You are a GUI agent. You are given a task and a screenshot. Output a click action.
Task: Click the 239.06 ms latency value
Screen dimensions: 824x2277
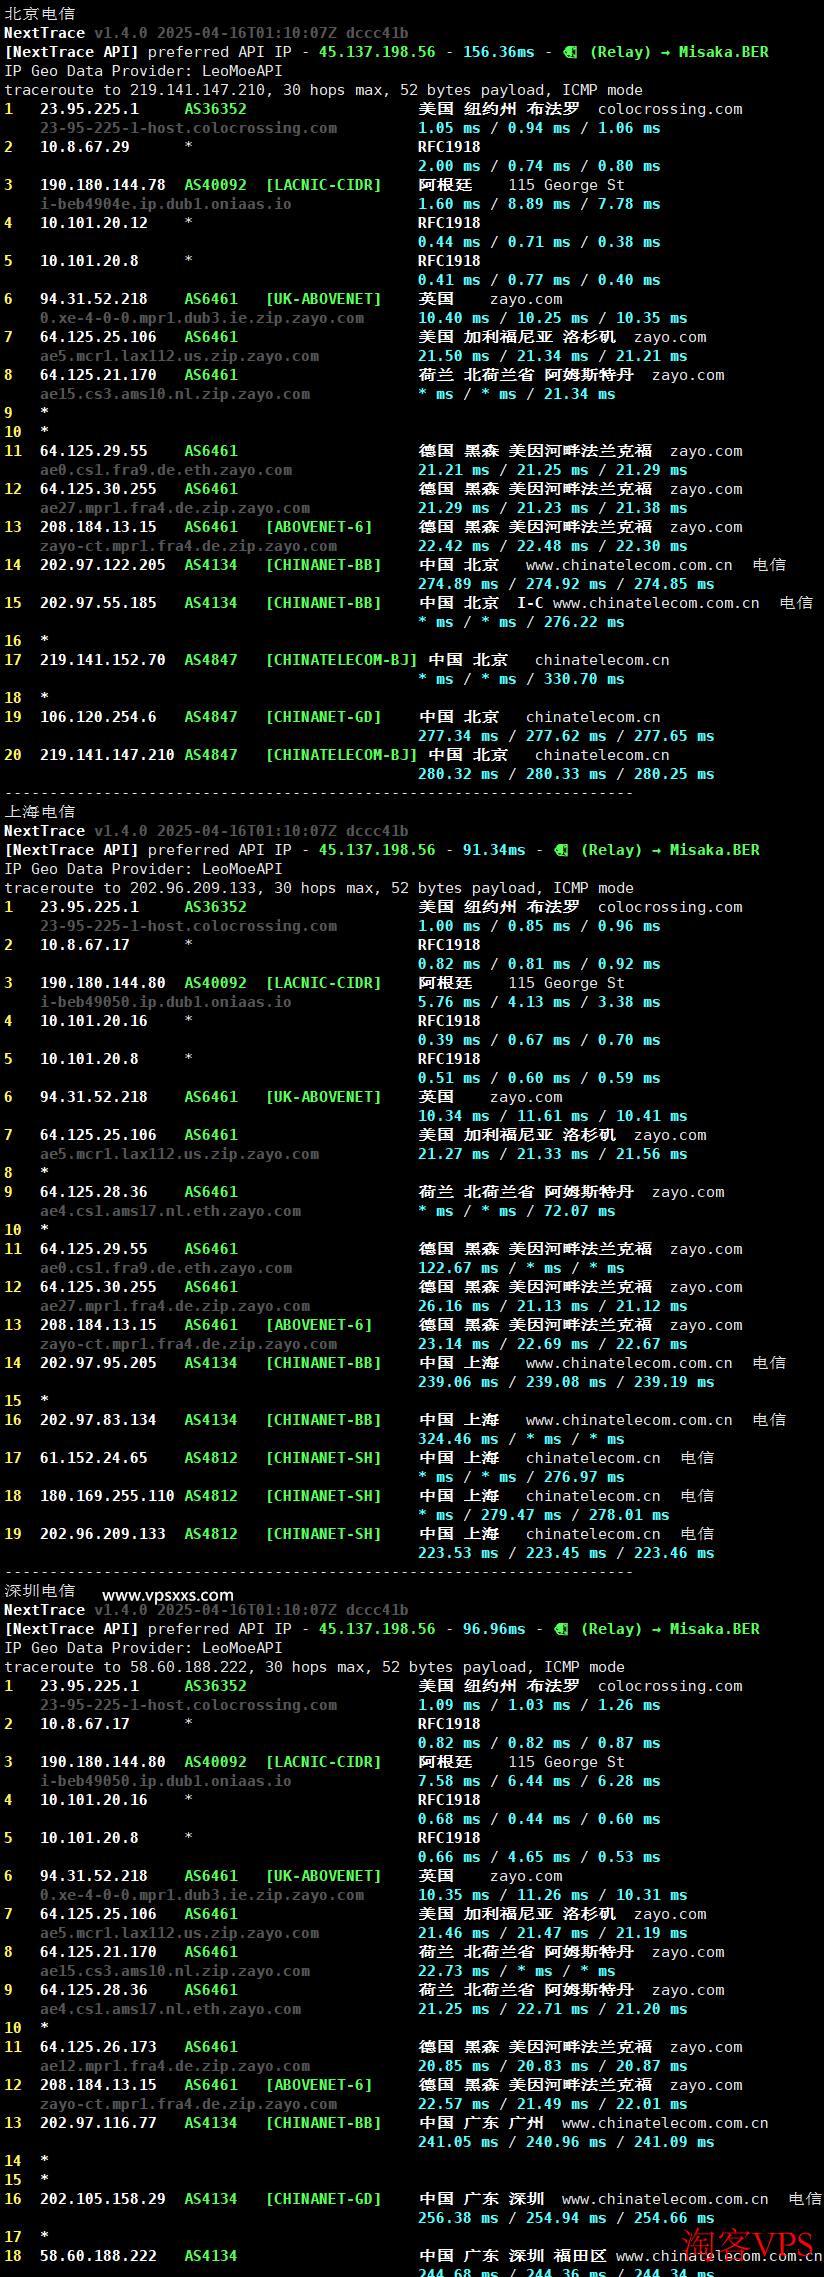(x=458, y=1382)
